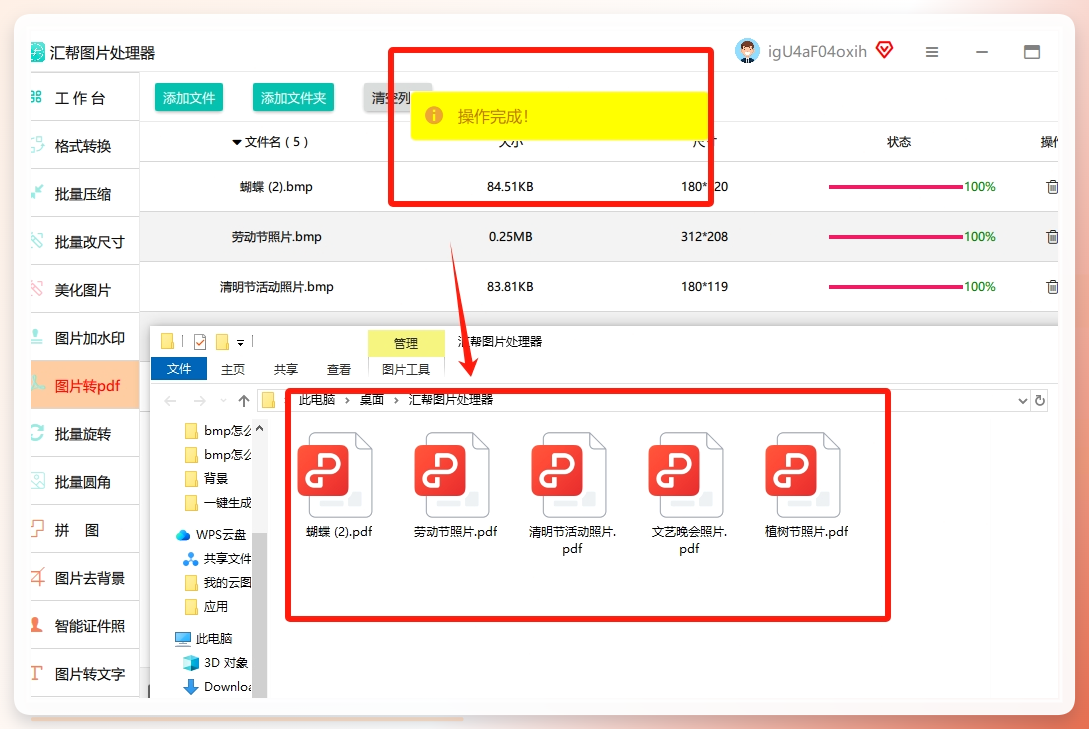Image resolution: width=1089 pixels, height=729 pixels.
Task: Switch to the Explorer 主页 tab
Action: 233,369
